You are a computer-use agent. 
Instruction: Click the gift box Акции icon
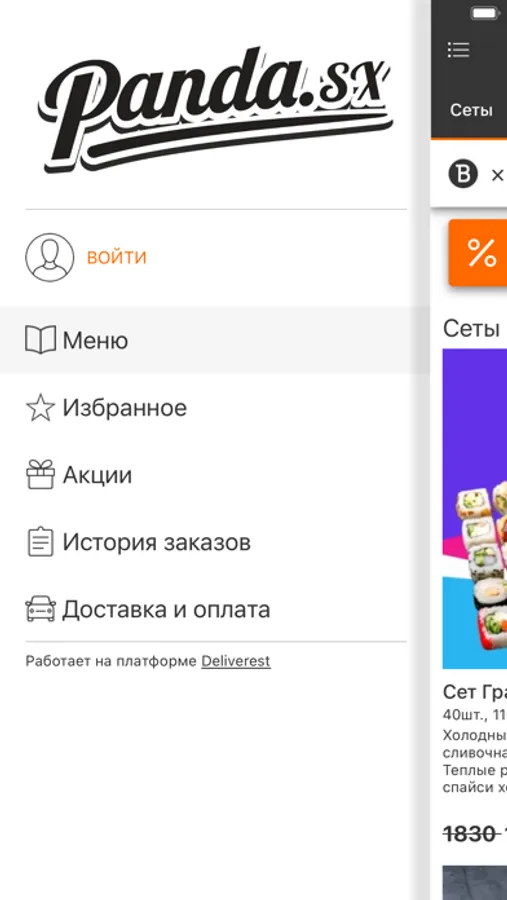coord(40,474)
